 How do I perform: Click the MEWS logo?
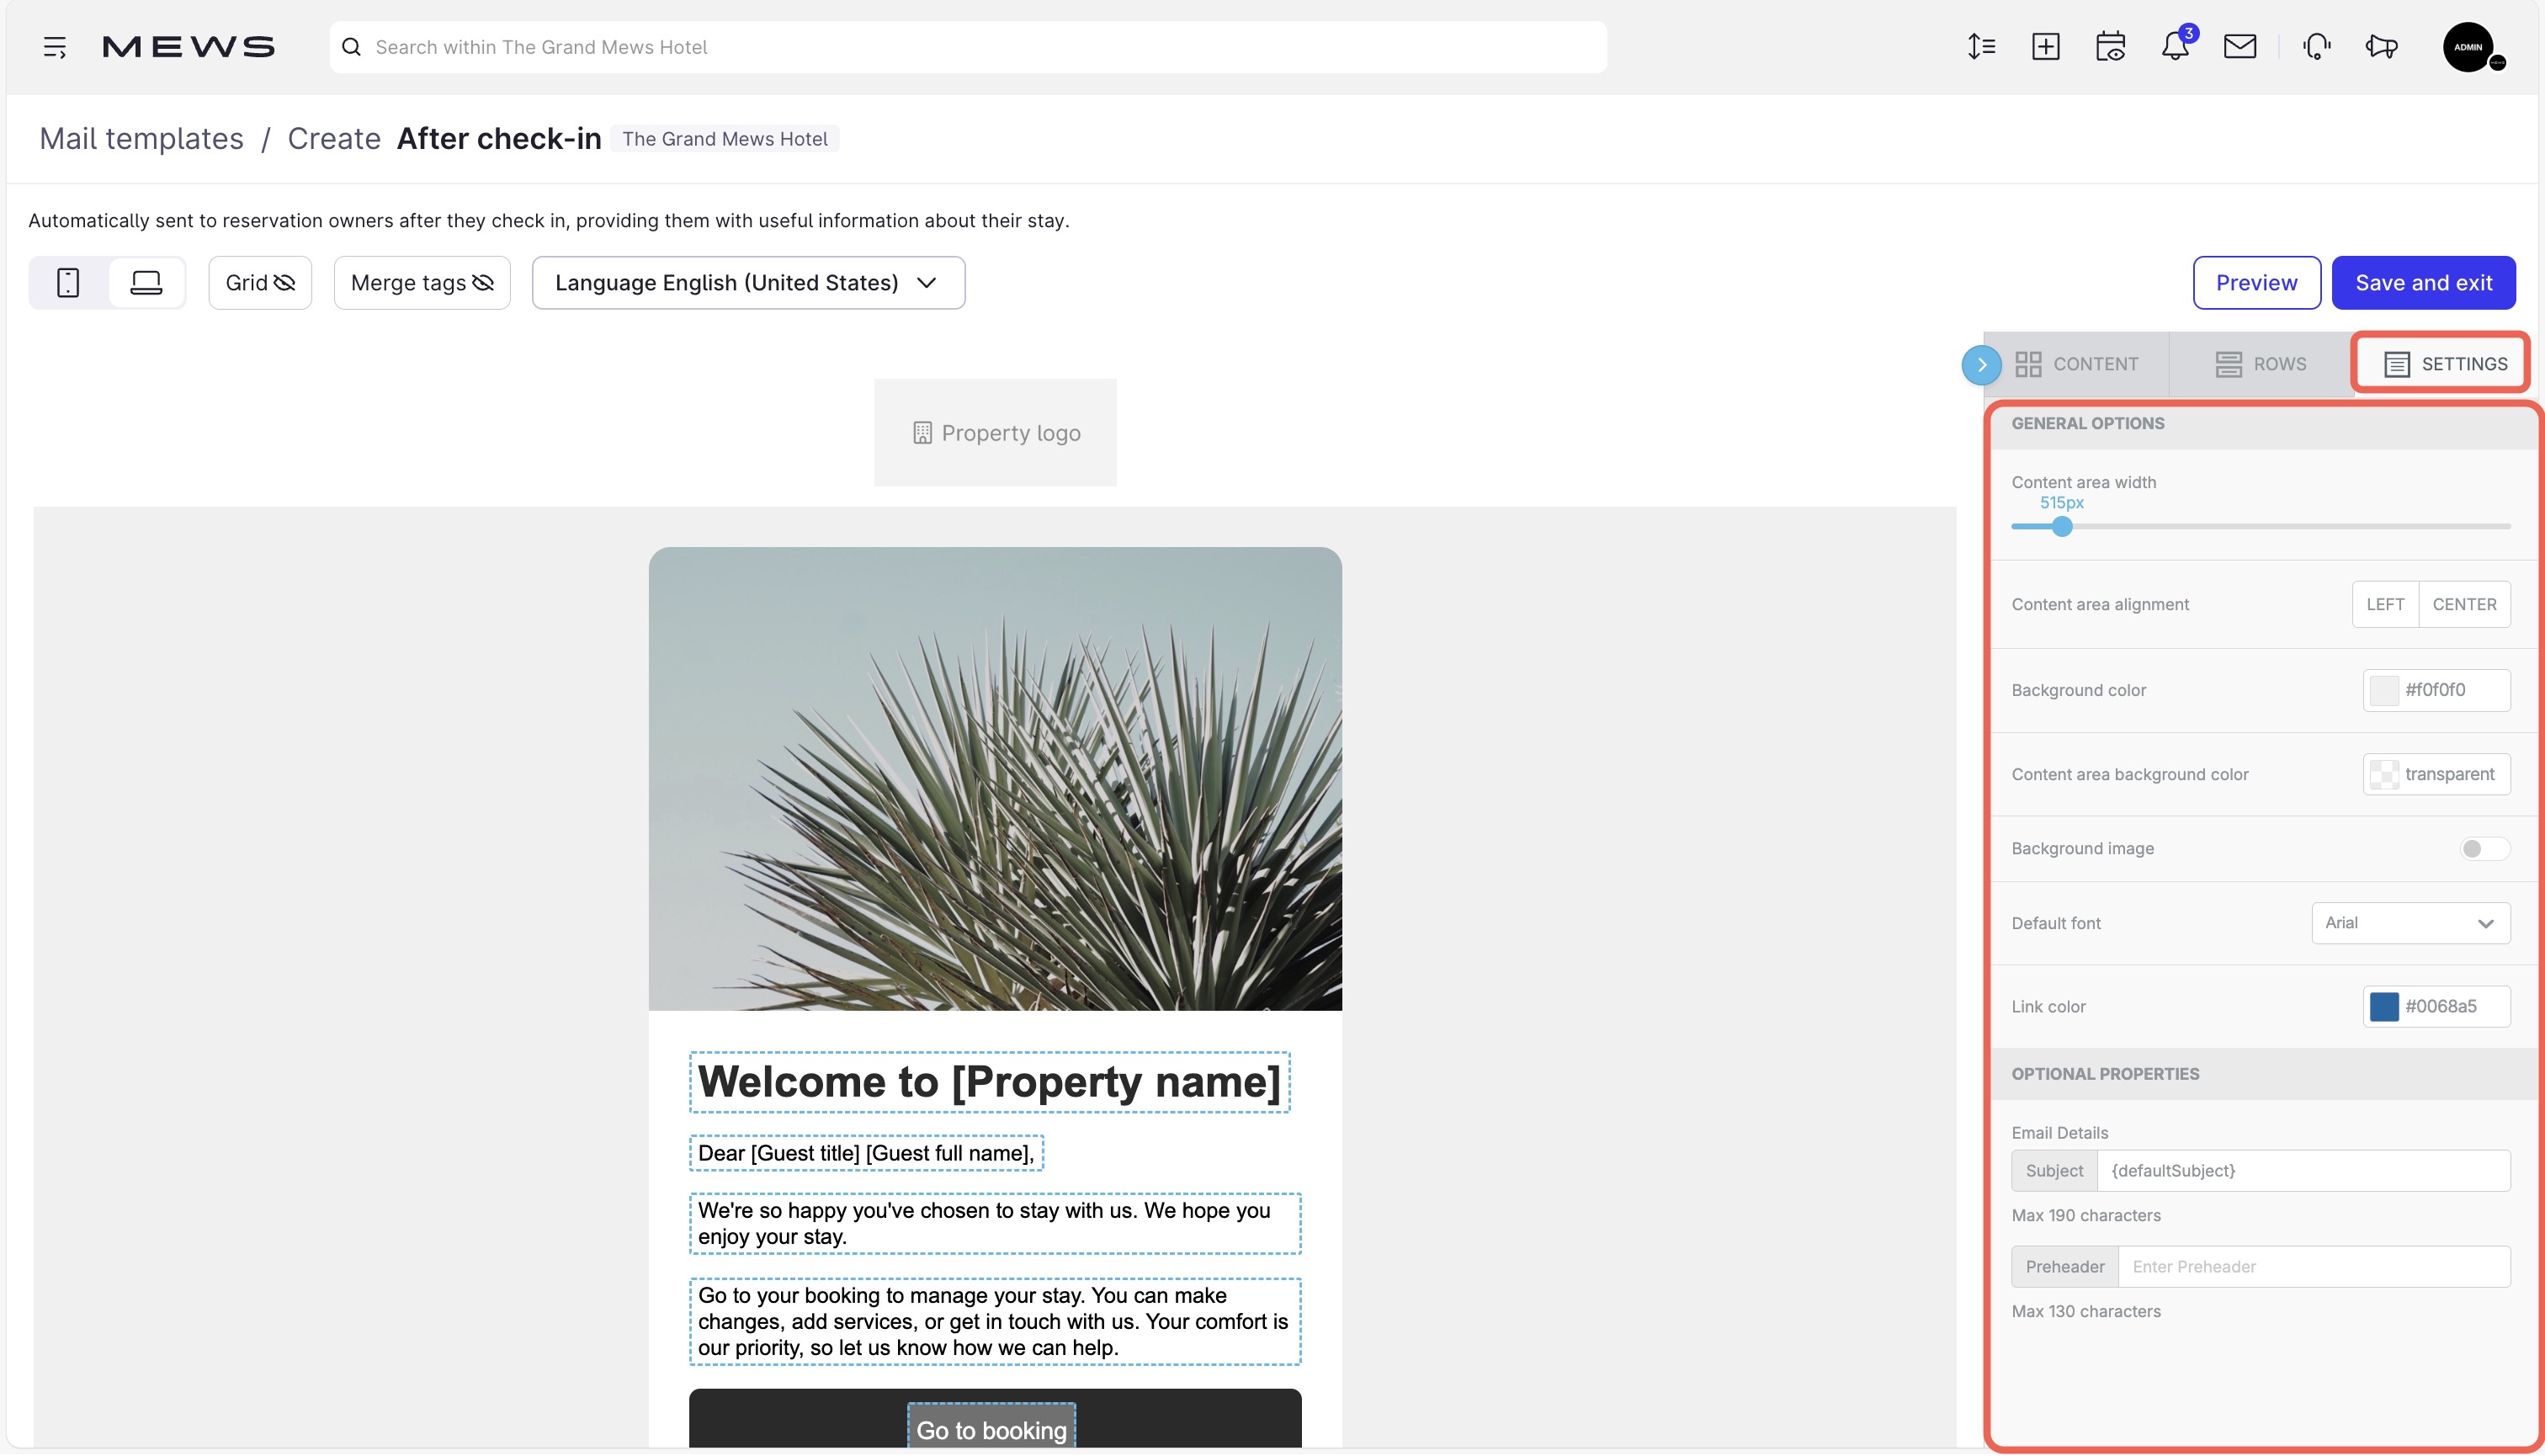point(188,47)
